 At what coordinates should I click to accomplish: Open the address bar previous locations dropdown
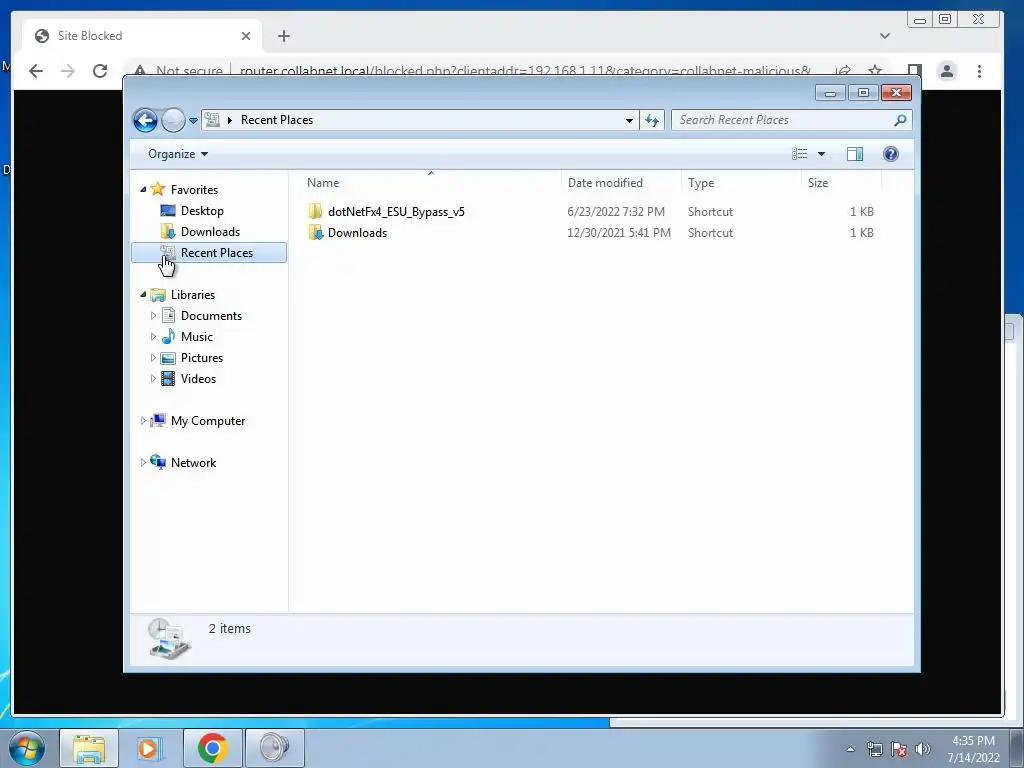(x=629, y=120)
